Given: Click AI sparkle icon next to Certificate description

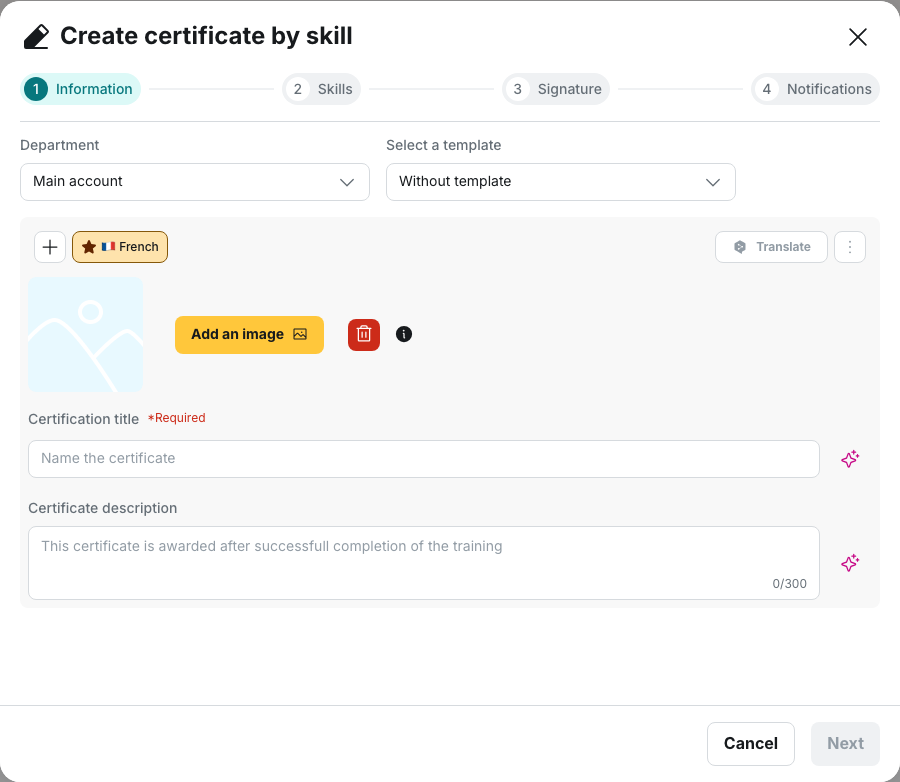Looking at the screenshot, I should (850, 563).
